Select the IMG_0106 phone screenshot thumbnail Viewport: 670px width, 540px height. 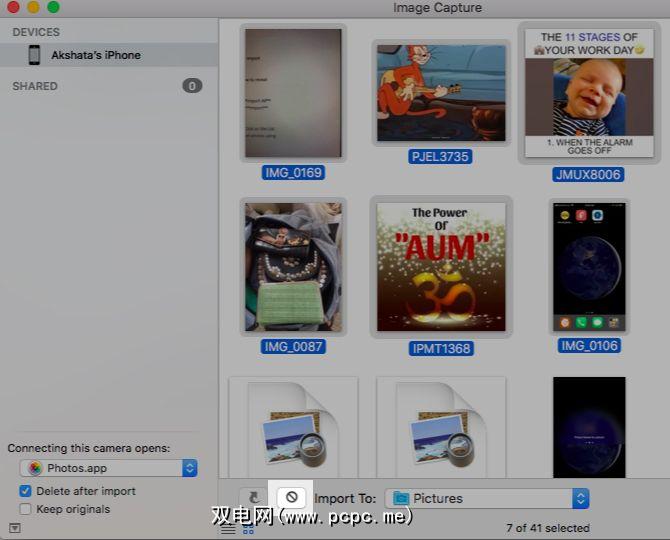click(589, 267)
